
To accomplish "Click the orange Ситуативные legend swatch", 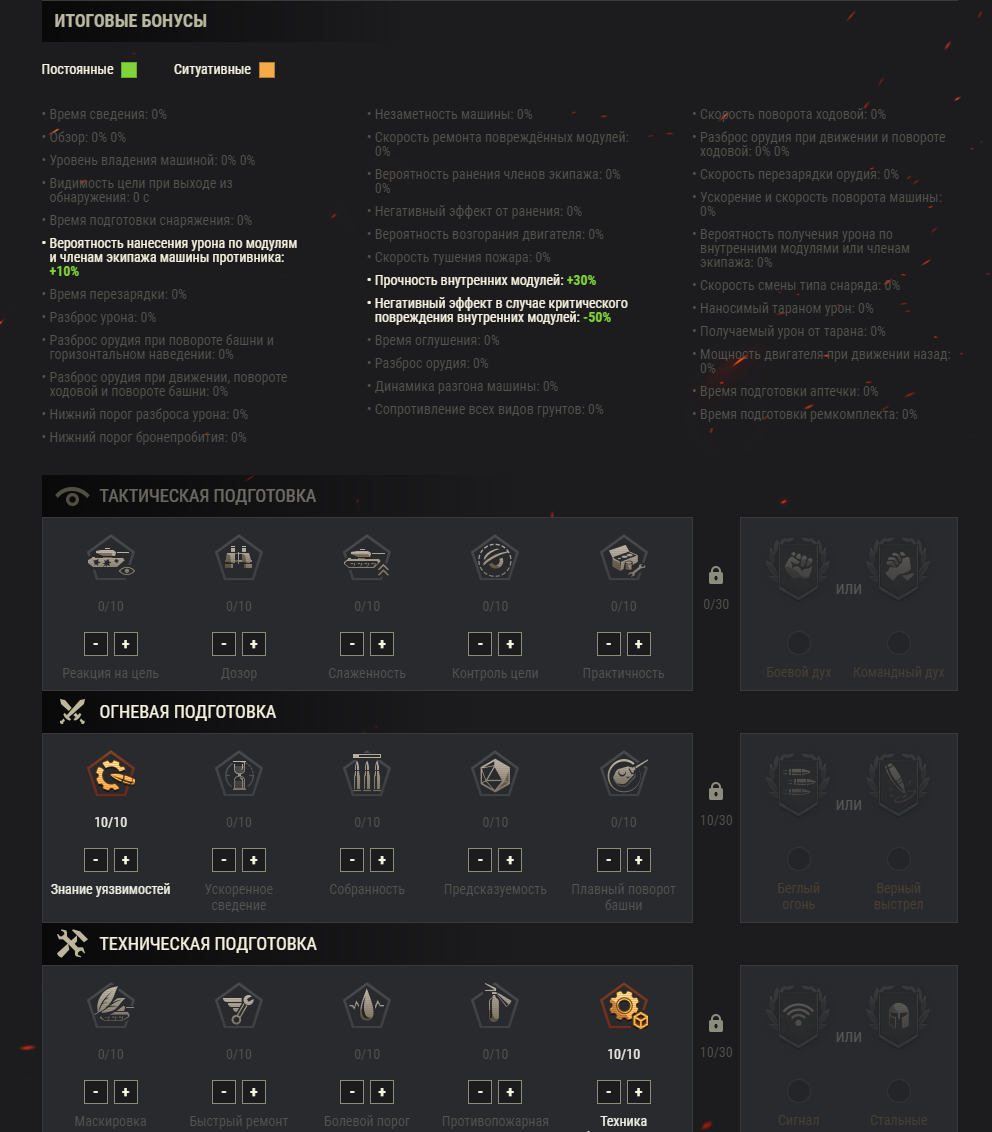I will (x=267, y=69).
